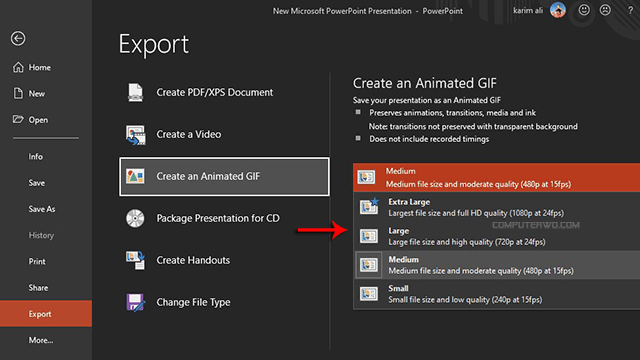Click the Home house icon
The width and height of the screenshot is (640, 360).
point(18,67)
